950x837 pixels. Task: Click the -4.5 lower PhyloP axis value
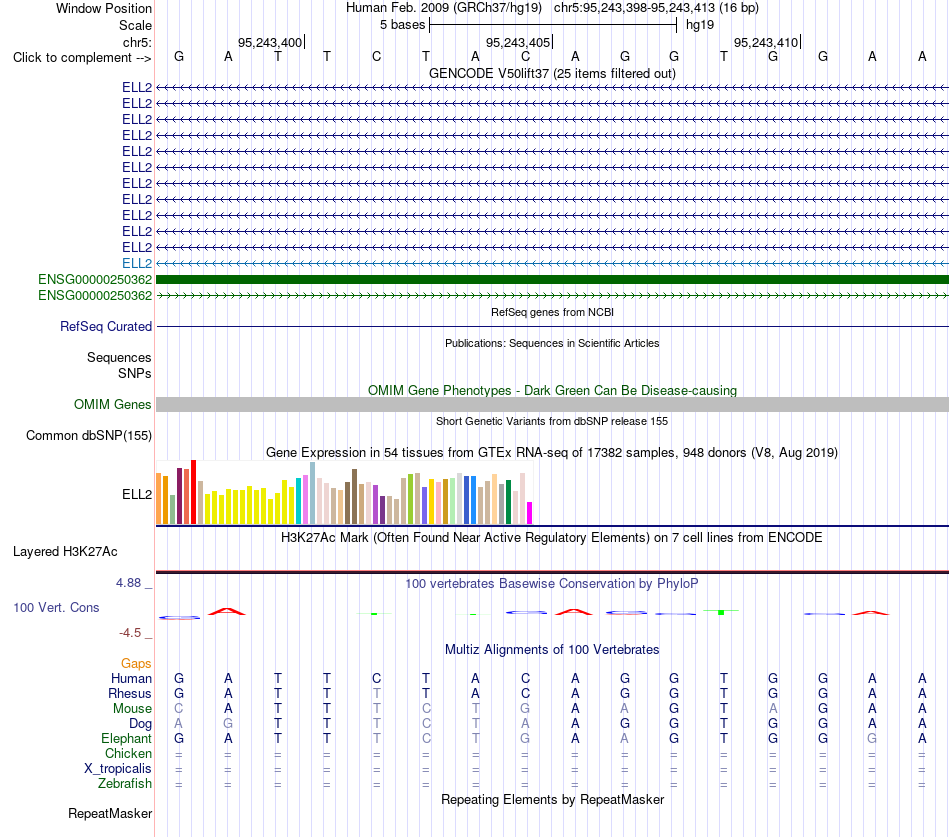click(130, 633)
